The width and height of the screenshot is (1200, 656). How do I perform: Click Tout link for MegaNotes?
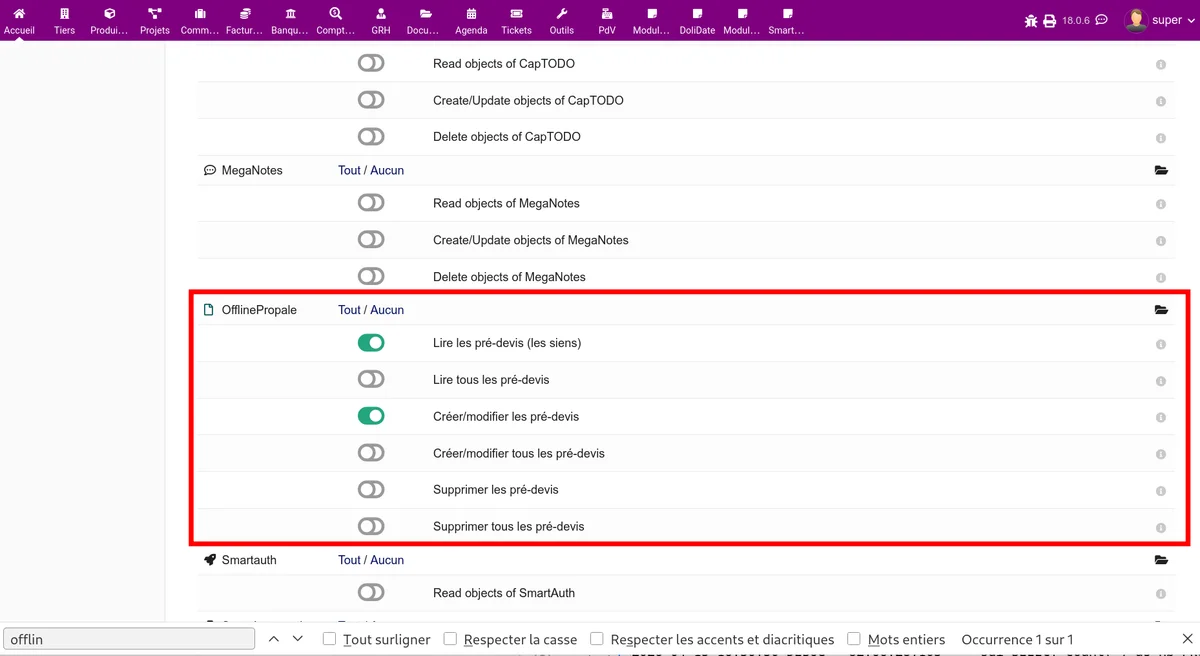coord(349,171)
